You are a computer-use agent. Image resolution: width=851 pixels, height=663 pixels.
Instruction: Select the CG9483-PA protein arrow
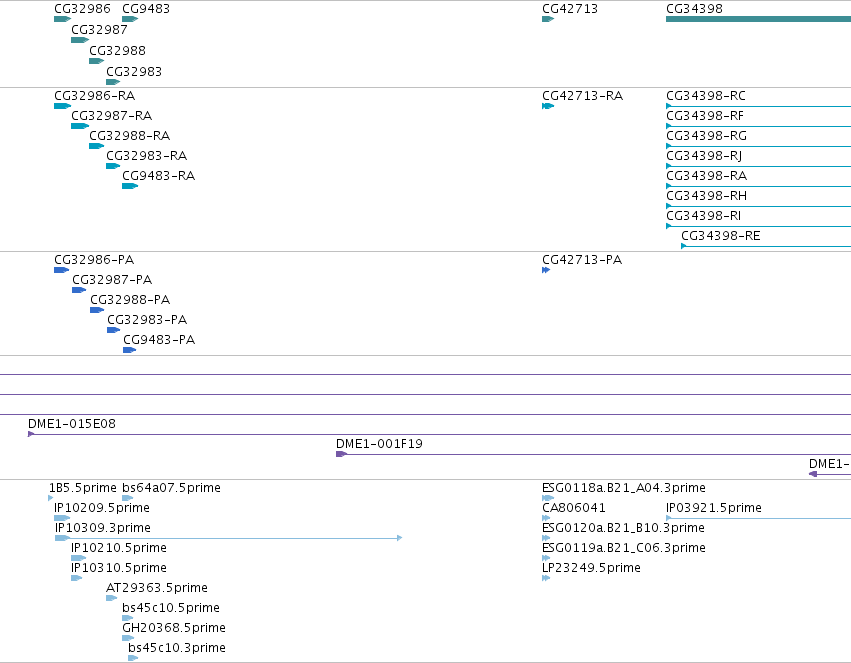click(130, 350)
